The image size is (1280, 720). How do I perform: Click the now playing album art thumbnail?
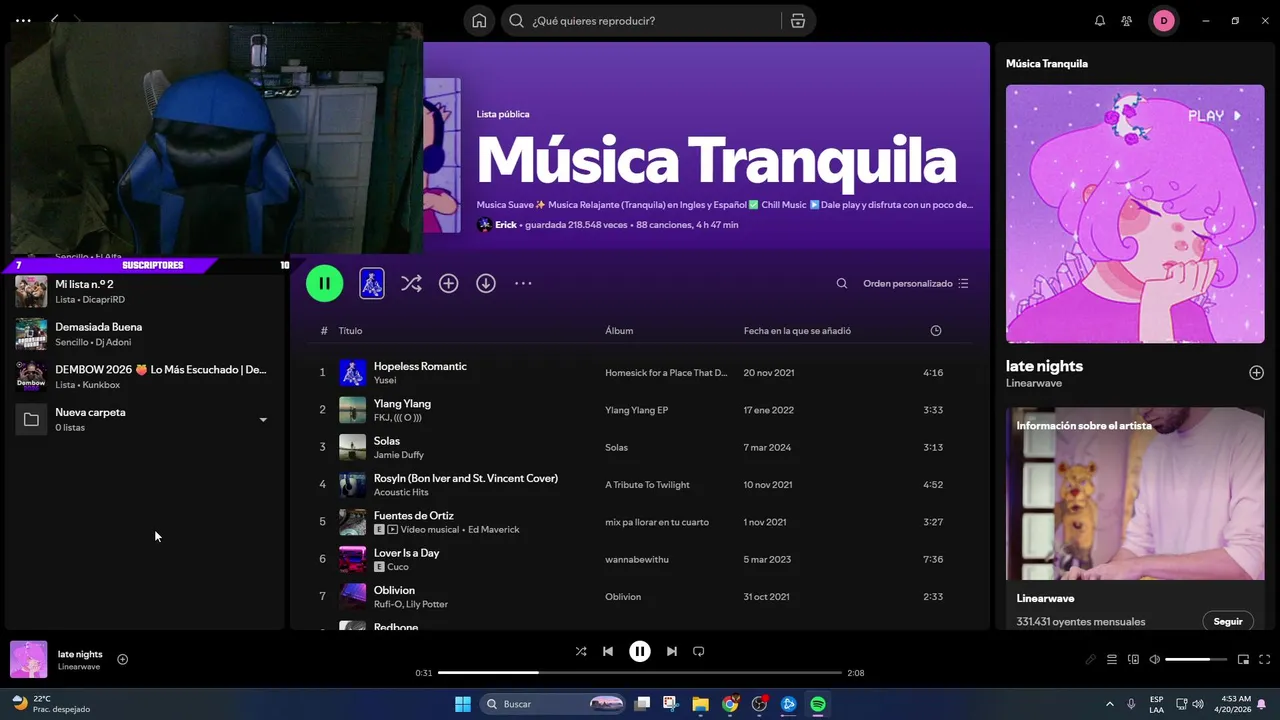click(29, 659)
